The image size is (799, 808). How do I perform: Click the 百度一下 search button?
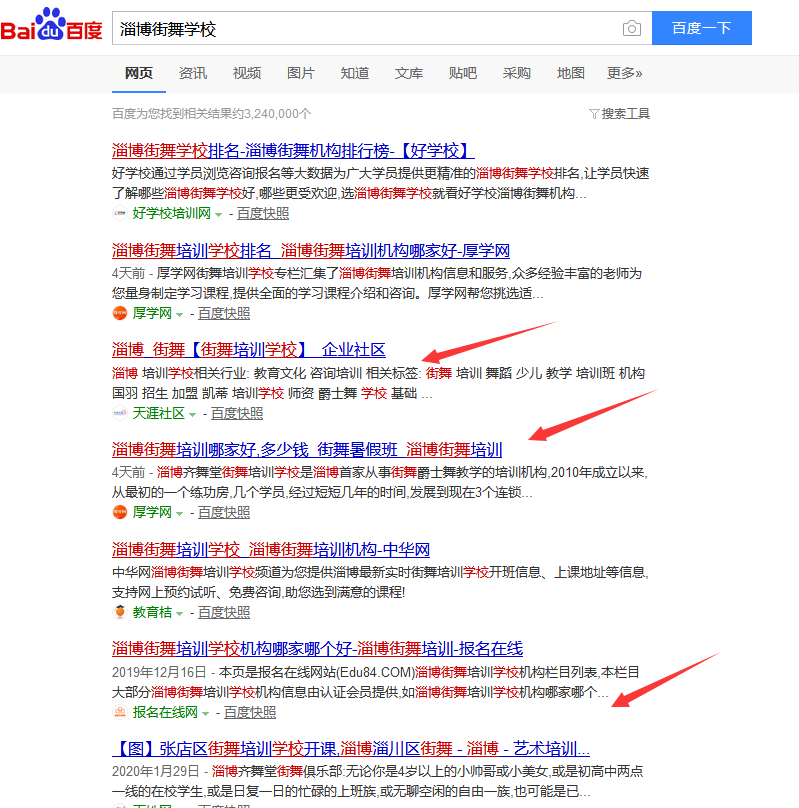702,28
